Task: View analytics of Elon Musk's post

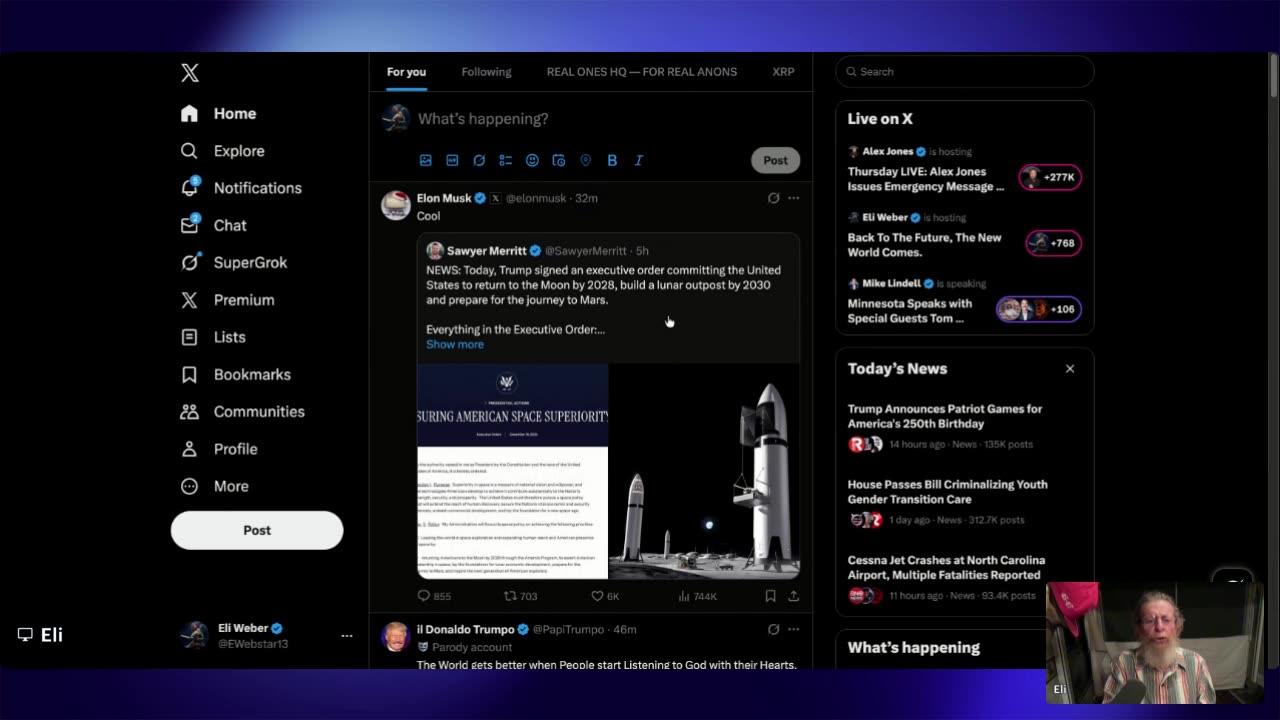Action: pyautogui.click(x=697, y=596)
